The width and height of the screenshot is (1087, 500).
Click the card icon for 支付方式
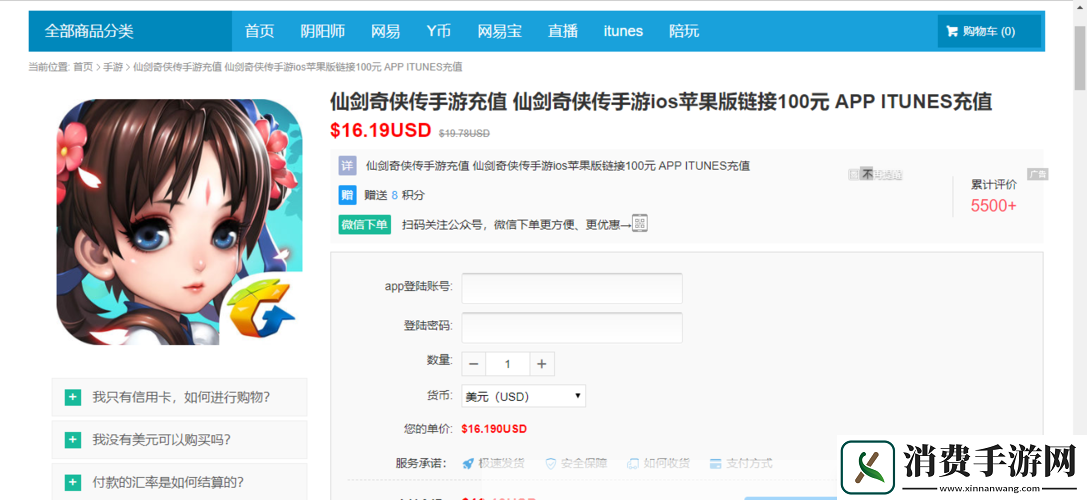click(x=715, y=463)
